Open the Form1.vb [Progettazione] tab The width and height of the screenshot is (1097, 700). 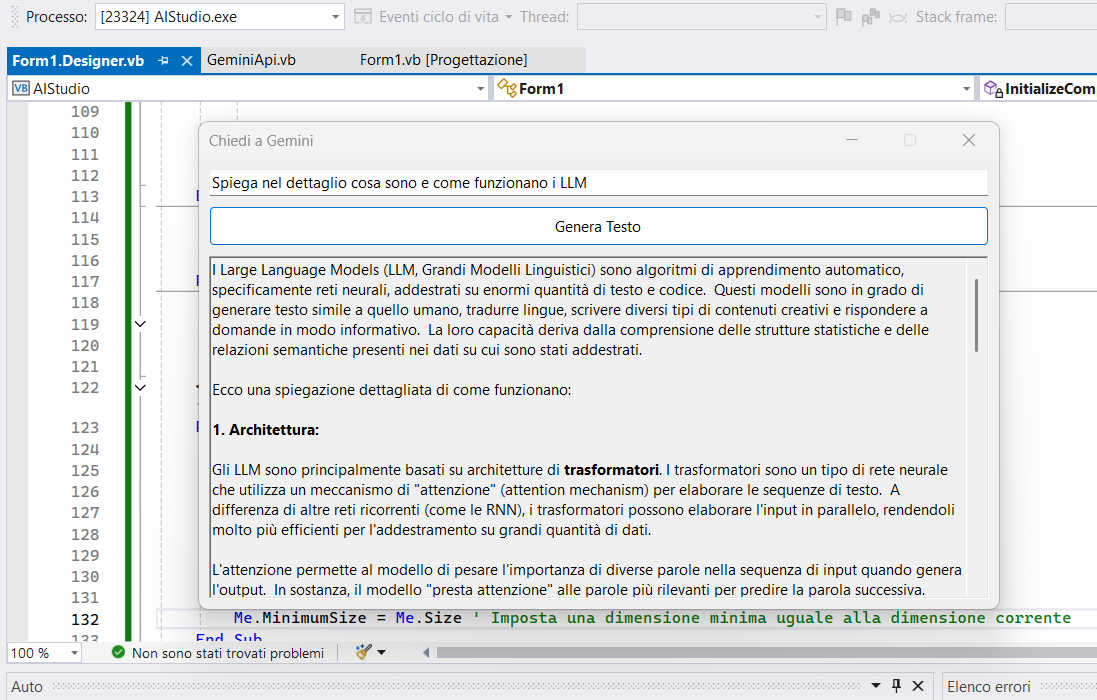[x=444, y=60]
